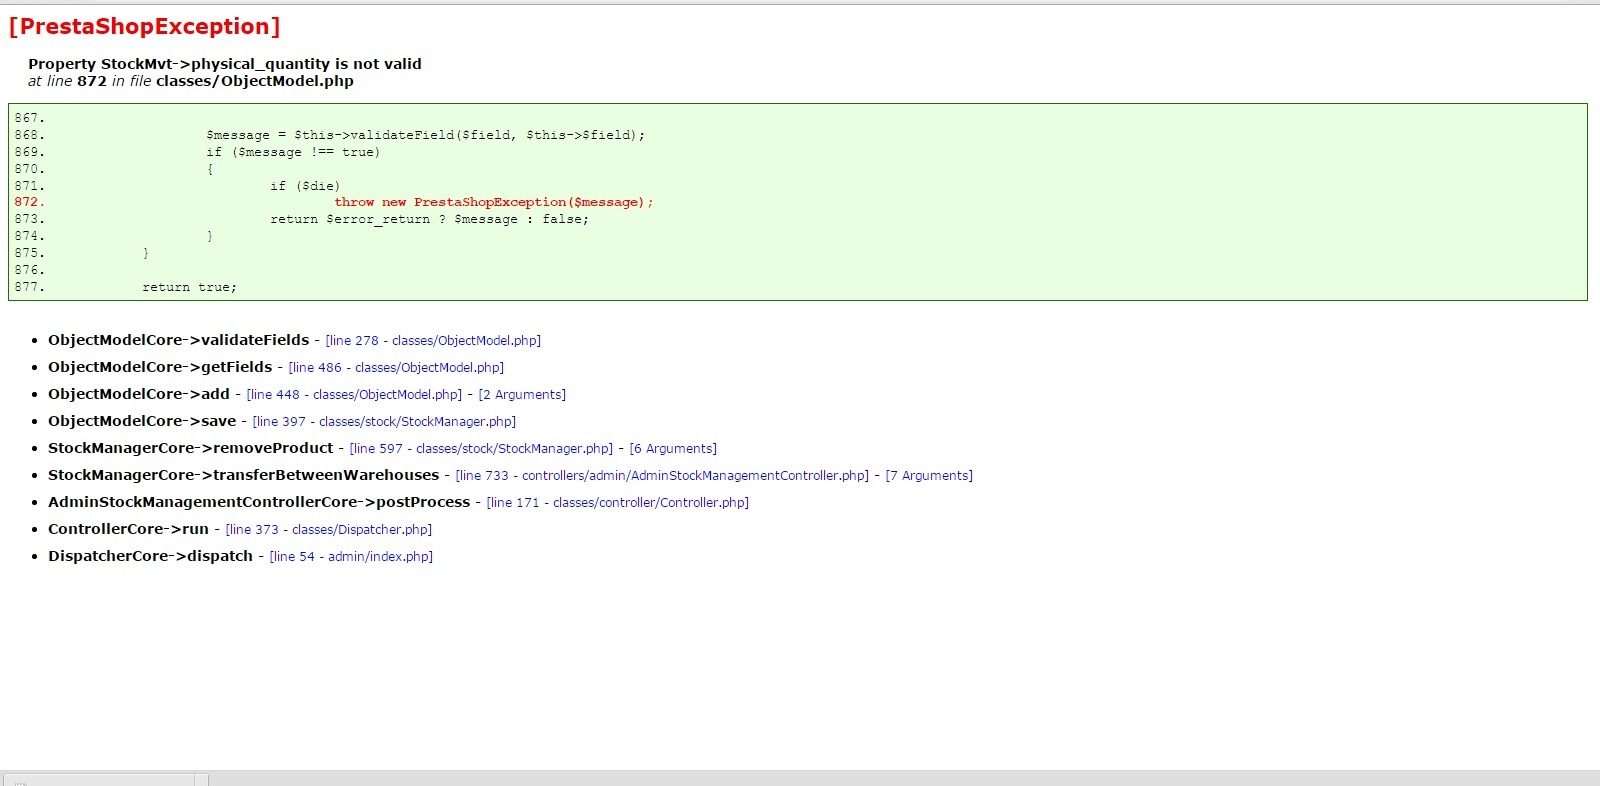Open the line 597 StockManager.php trace link
This screenshot has width=1600, height=786.
click(x=481, y=449)
